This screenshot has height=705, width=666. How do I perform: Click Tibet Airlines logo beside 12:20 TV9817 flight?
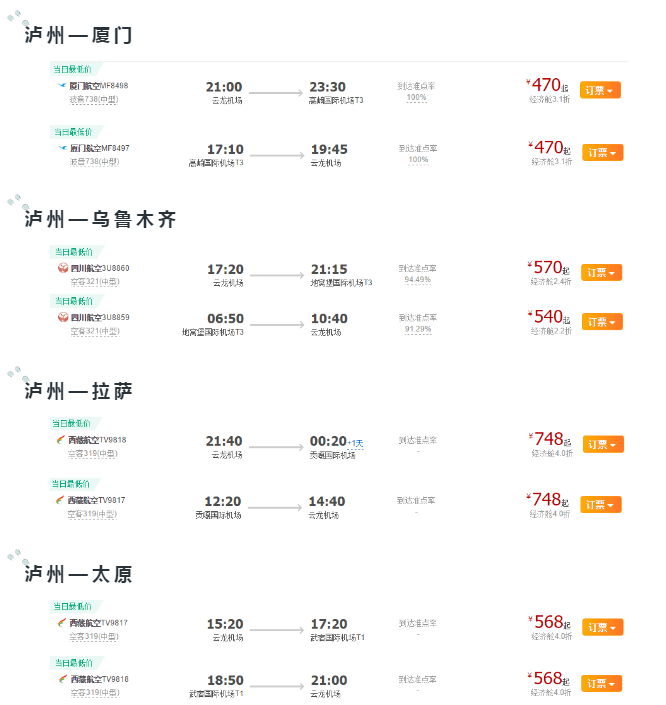point(60,500)
